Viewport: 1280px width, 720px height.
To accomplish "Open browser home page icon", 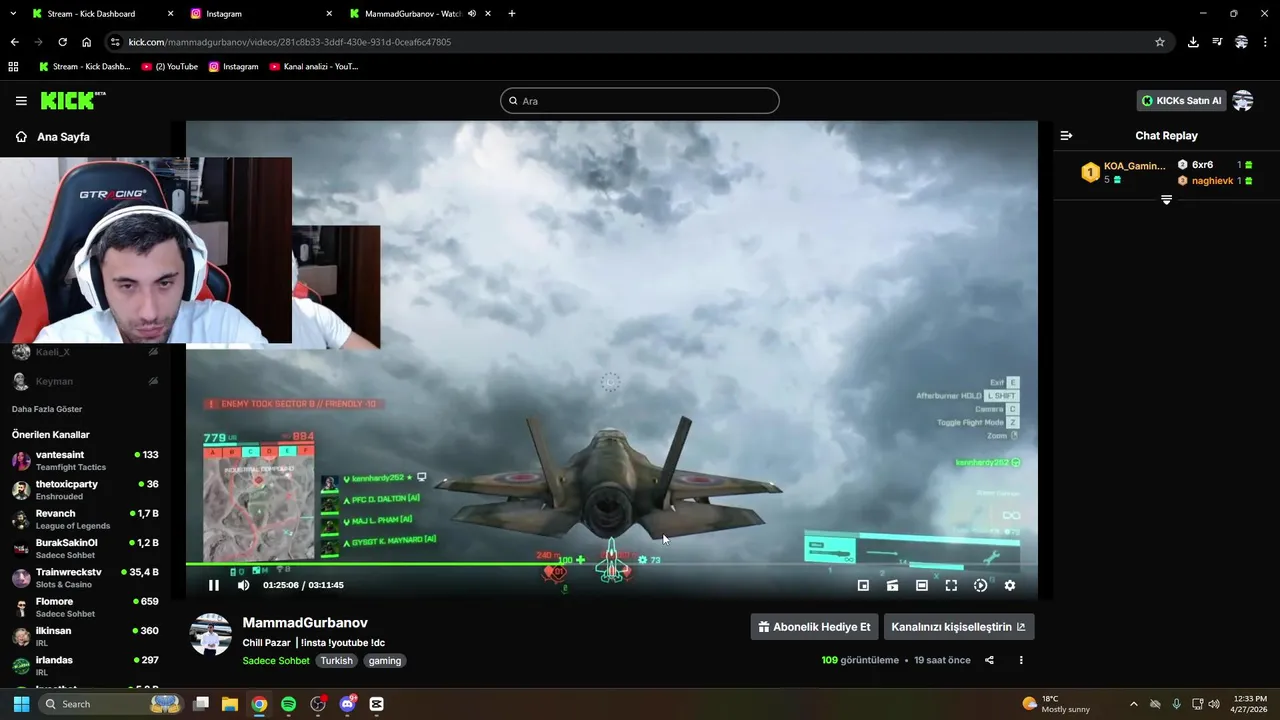I will point(86,42).
